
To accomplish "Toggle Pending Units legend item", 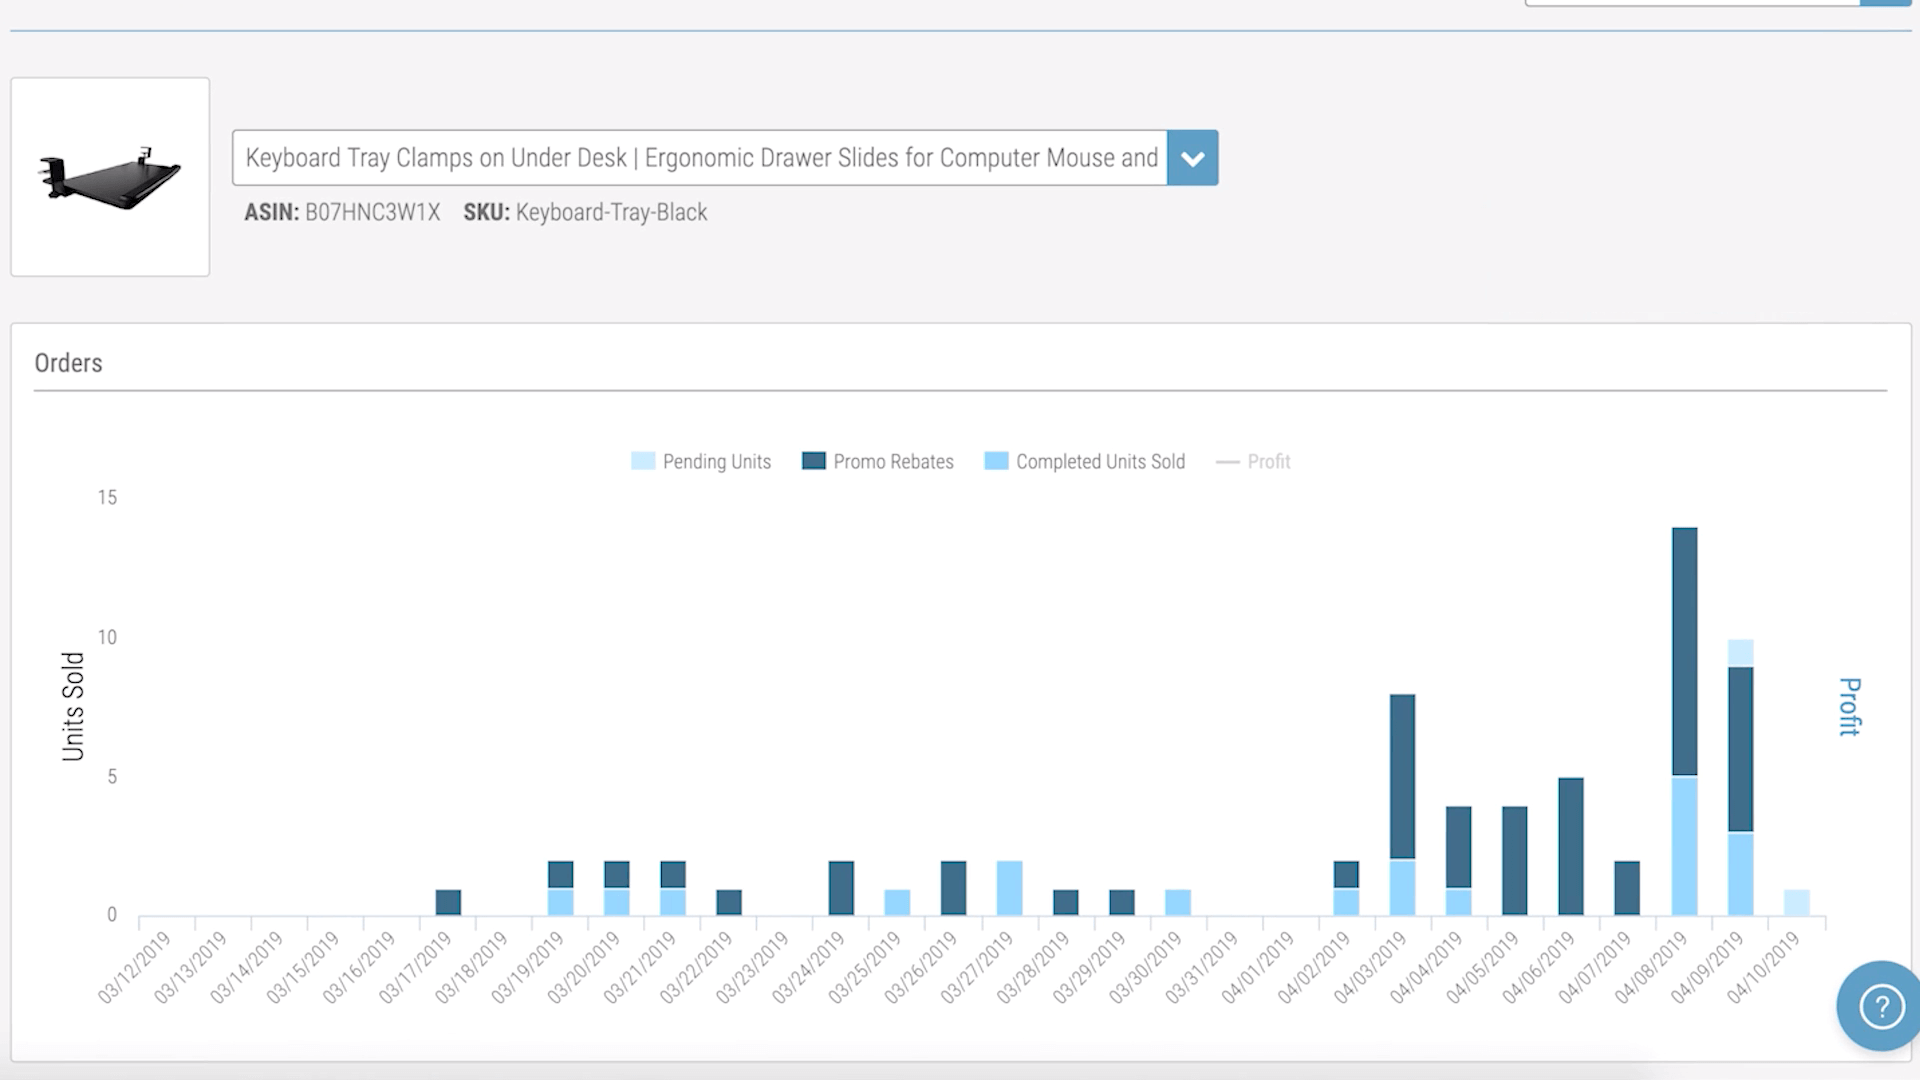I will (x=716, y=462).
